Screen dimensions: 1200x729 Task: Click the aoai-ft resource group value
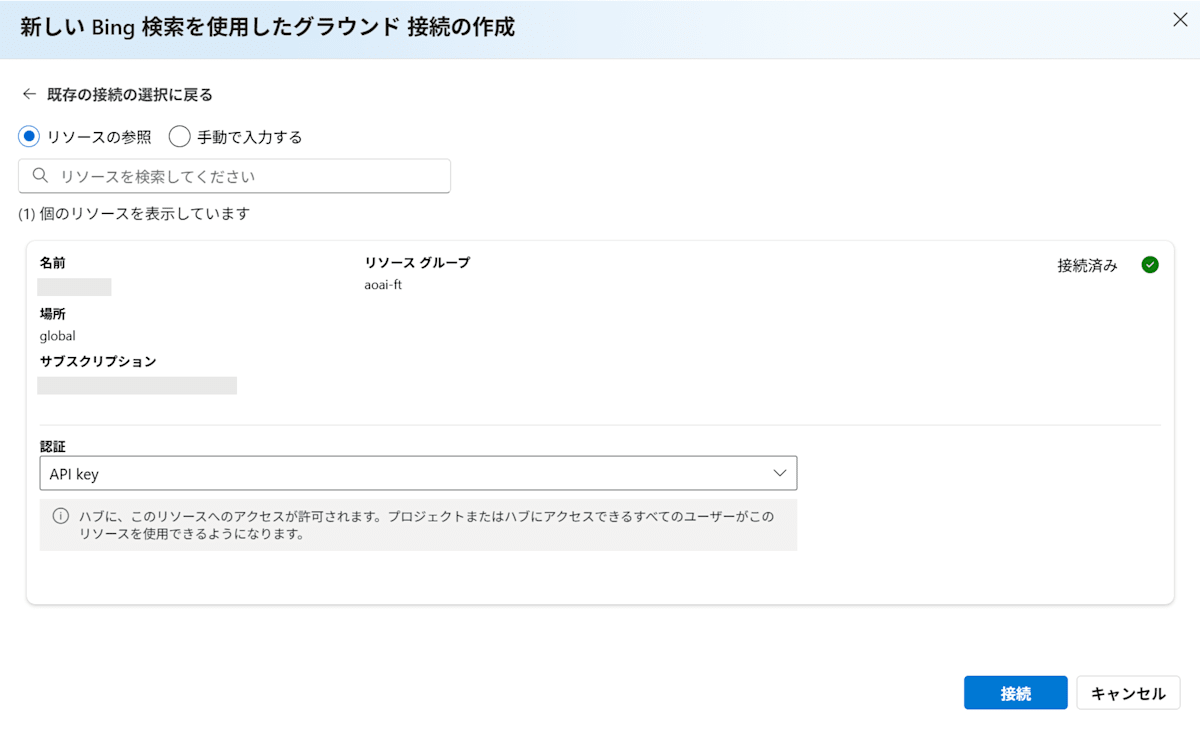tap(383, 285)
